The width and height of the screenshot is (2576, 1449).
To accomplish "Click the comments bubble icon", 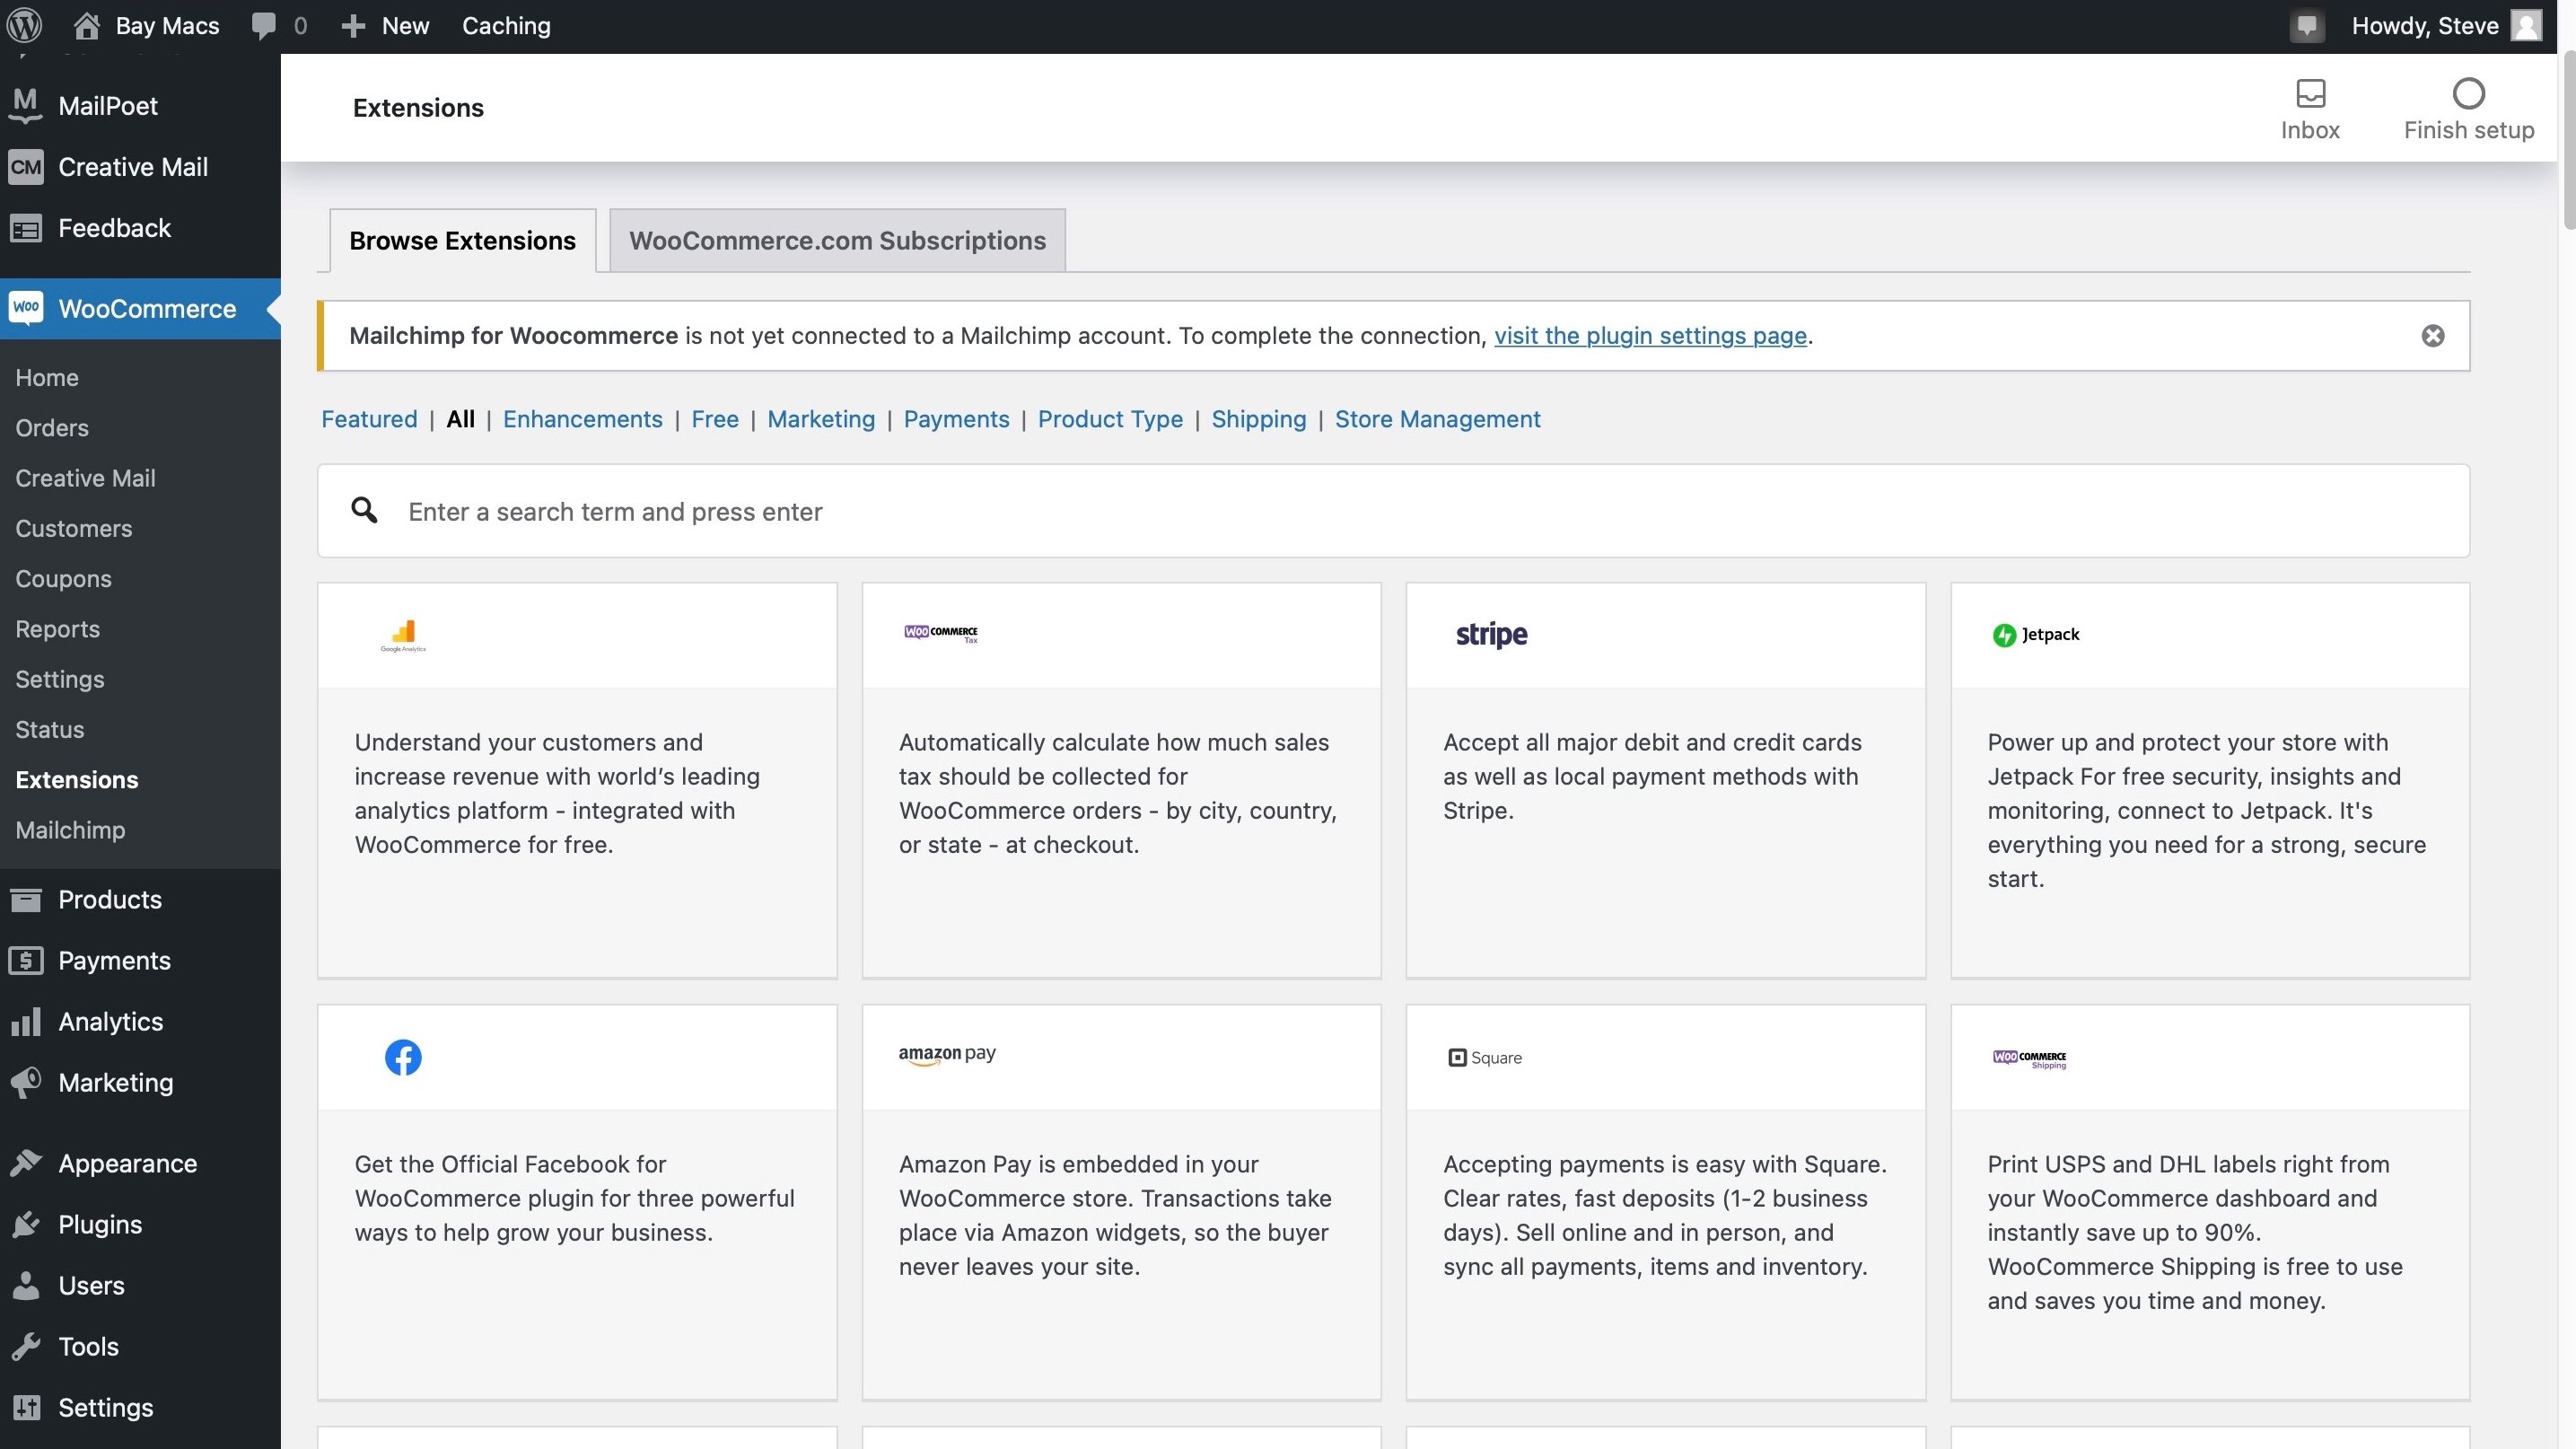I will [x=264, y=26].
